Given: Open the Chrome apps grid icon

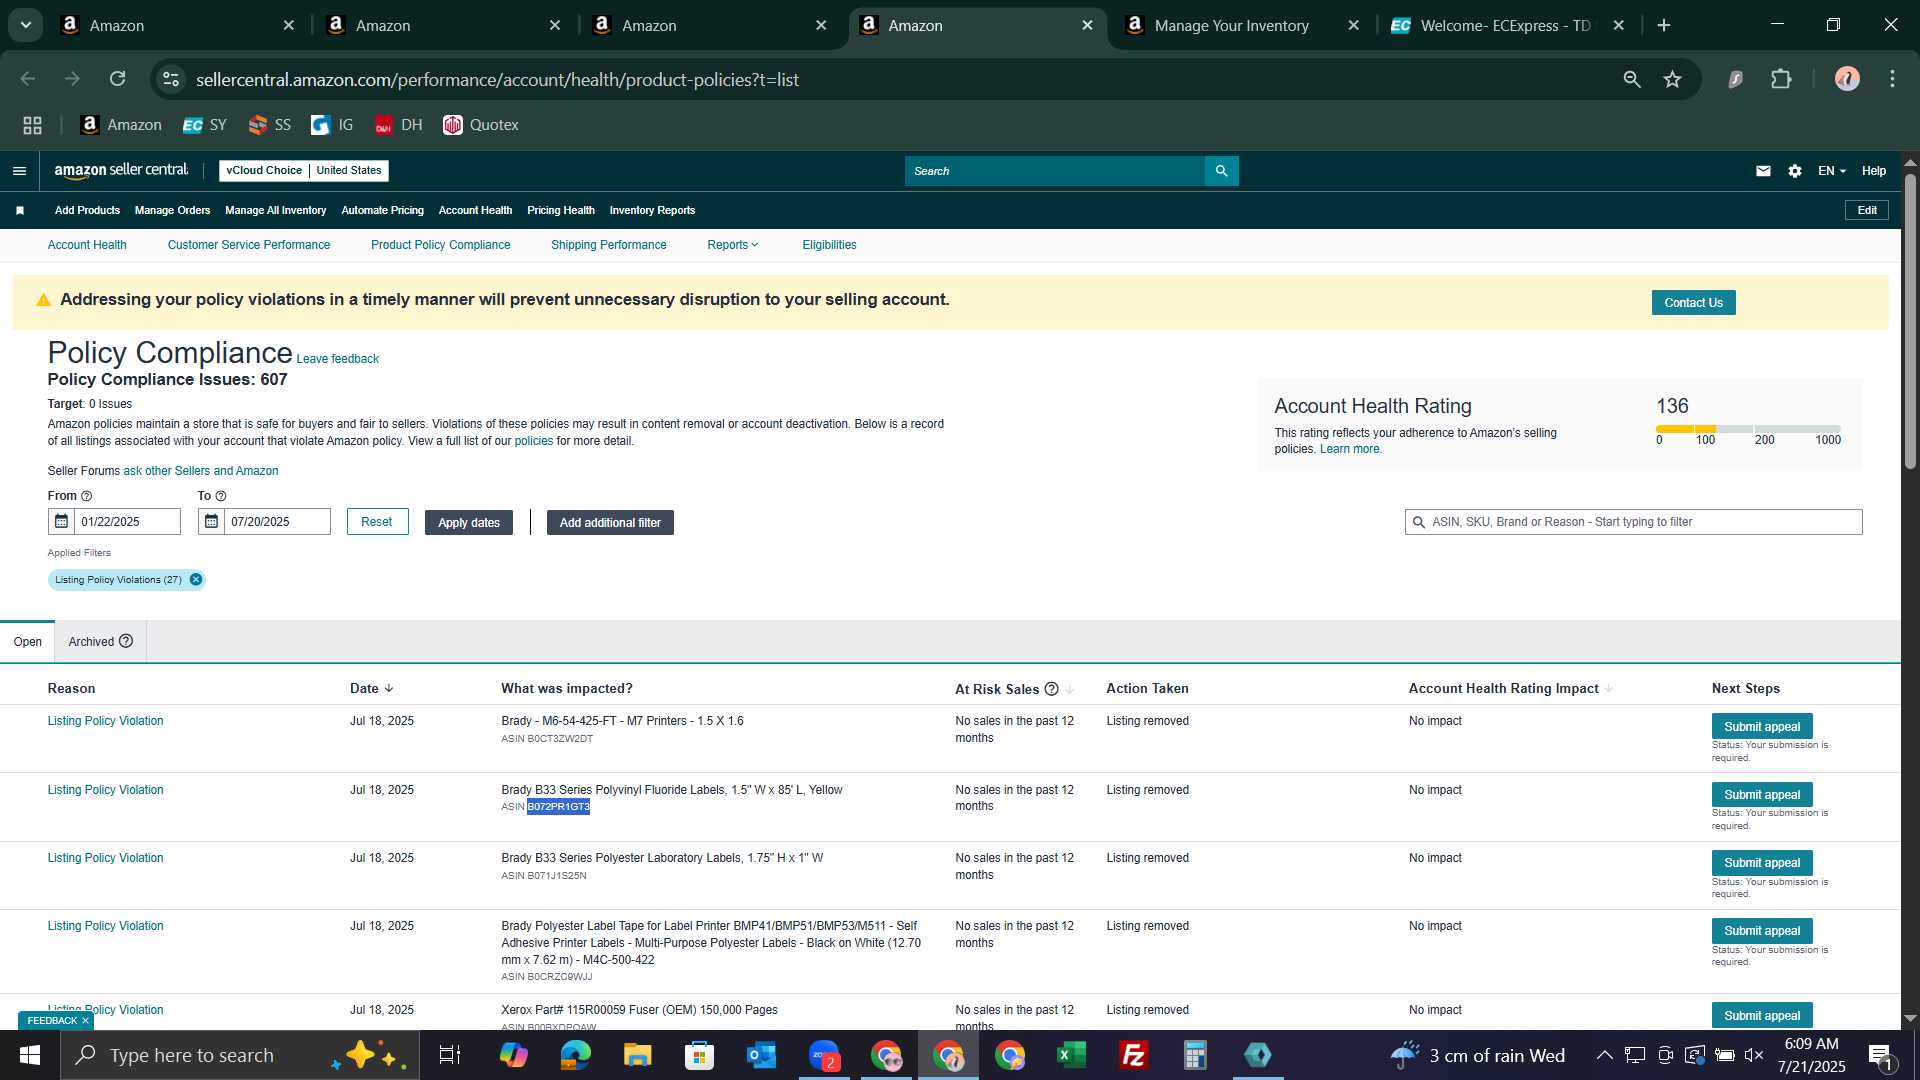Looking at the screenshot, I should tap(32, 125).
